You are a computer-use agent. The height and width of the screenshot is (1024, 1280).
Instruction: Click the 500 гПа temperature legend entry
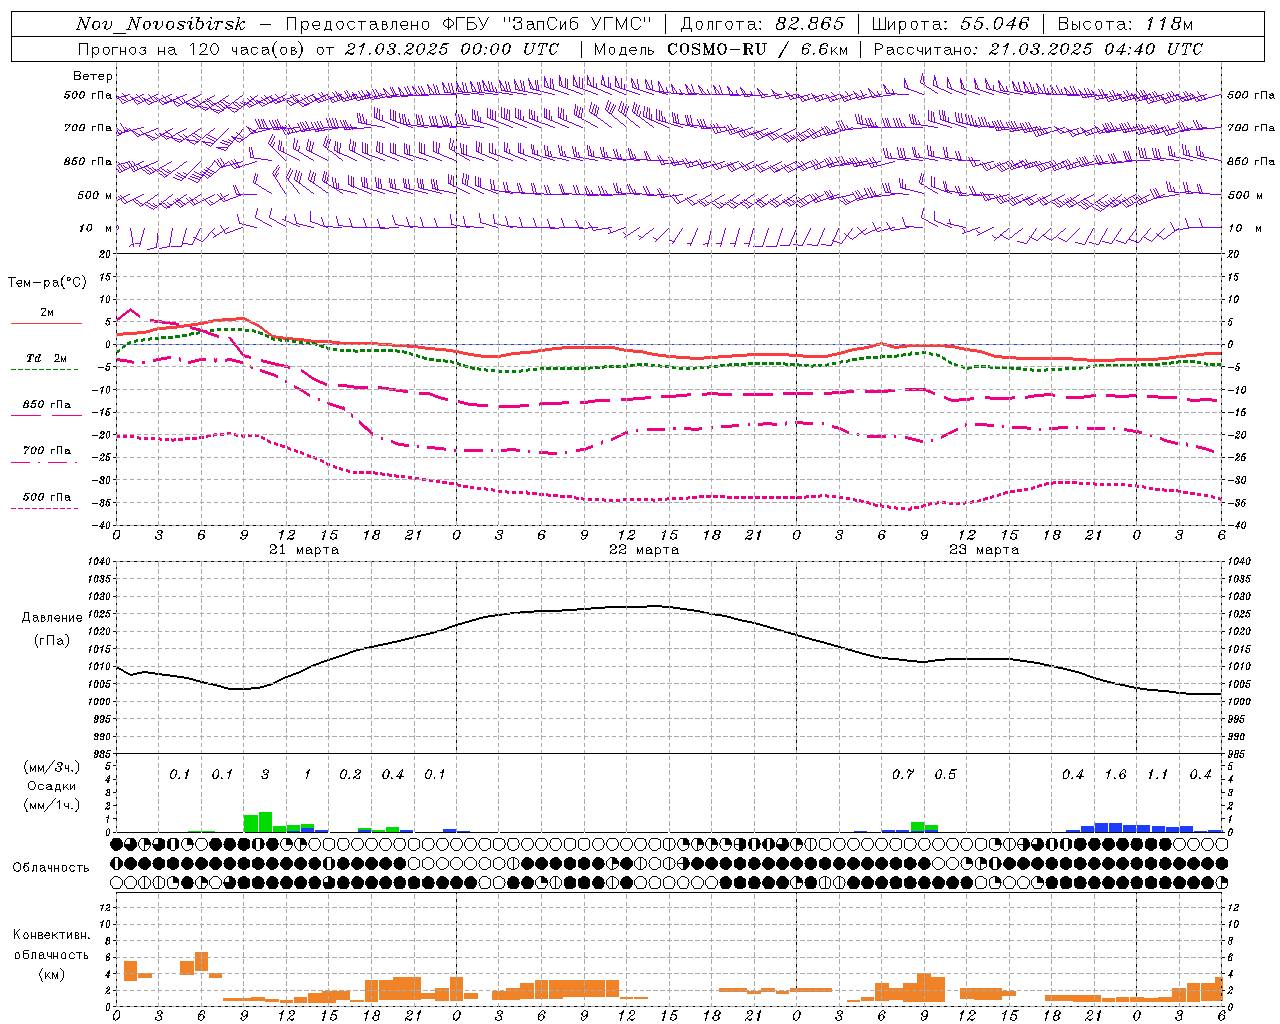[x=47, y=497]
